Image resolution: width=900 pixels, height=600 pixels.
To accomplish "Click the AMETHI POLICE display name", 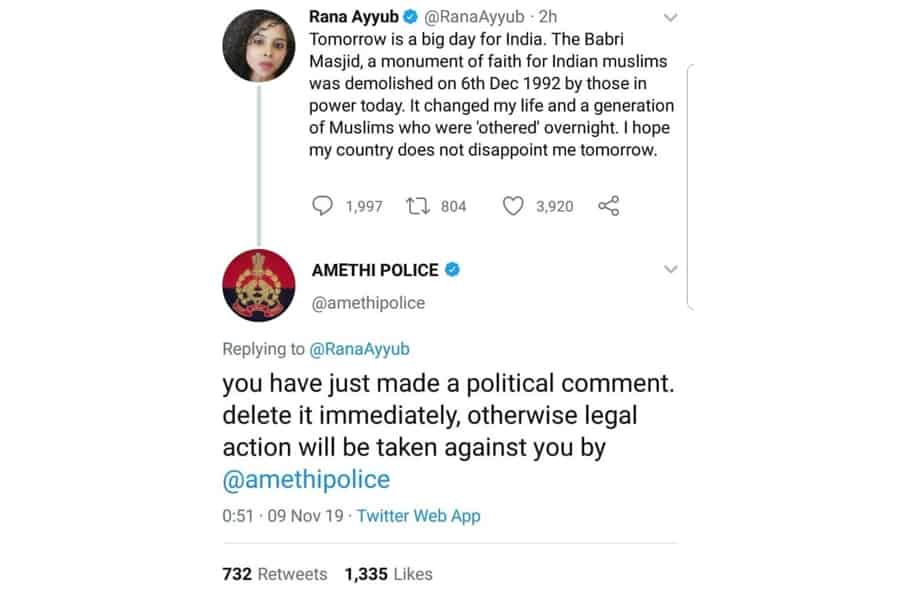I will coord(375,270).
